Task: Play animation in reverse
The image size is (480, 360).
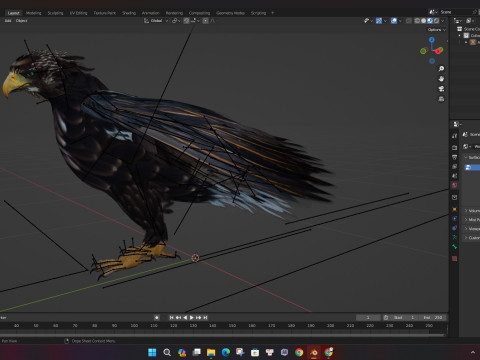Action: click(x=185, y=318)
